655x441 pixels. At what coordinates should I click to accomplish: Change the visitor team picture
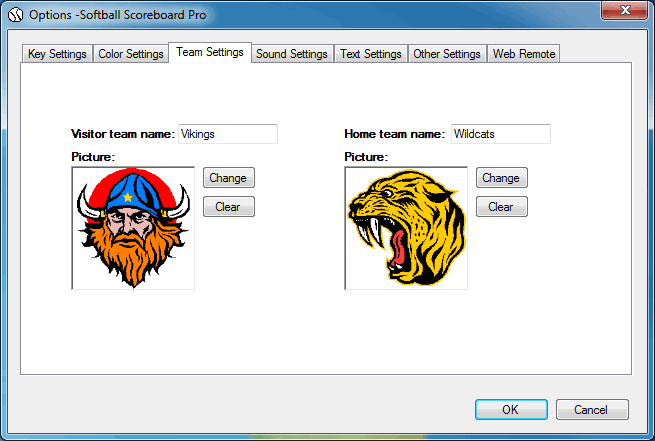tap(228, 178)
